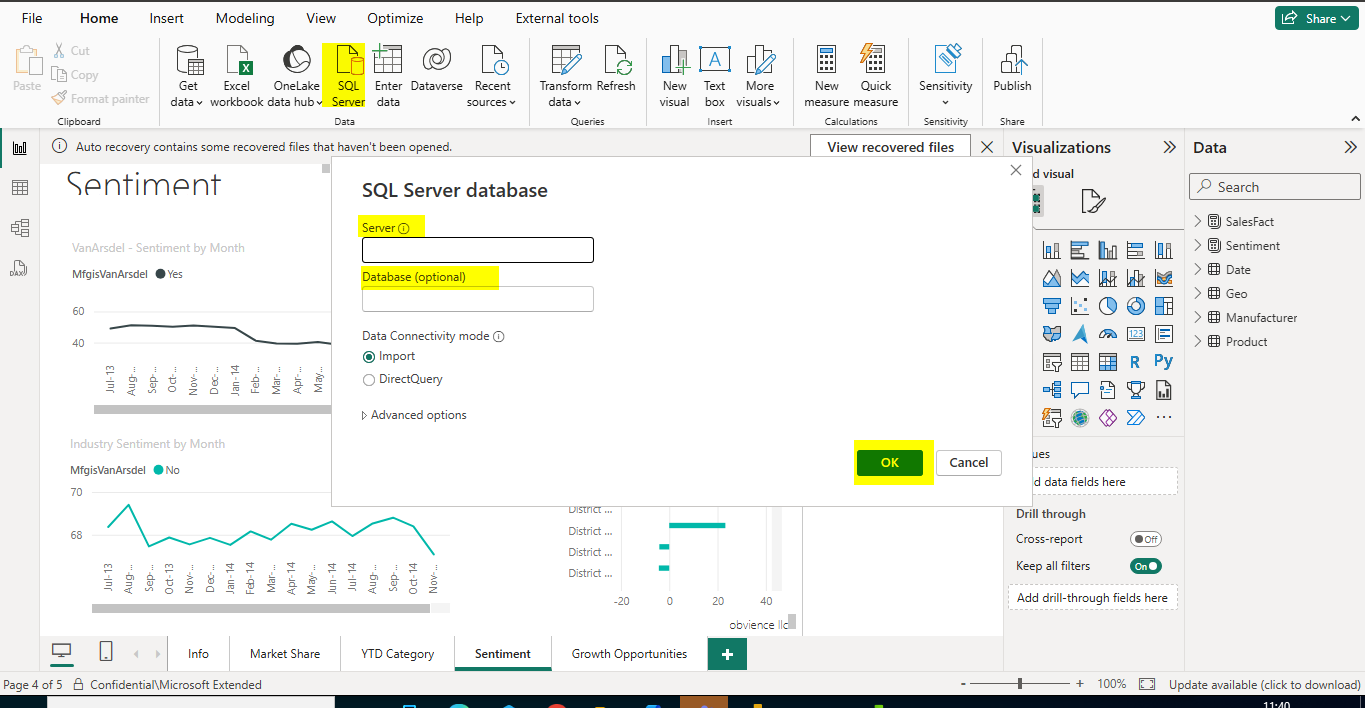1365x708 pixels.
Task: Toggle Cross-report drill through
Action: (1146, 539)
